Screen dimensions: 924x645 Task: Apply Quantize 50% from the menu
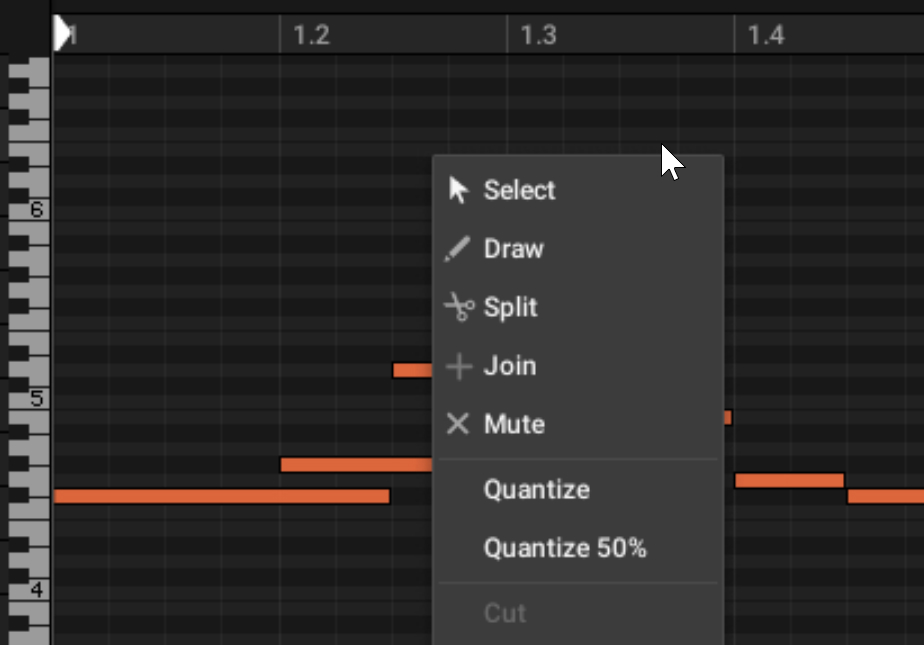[x=564, y=548]
